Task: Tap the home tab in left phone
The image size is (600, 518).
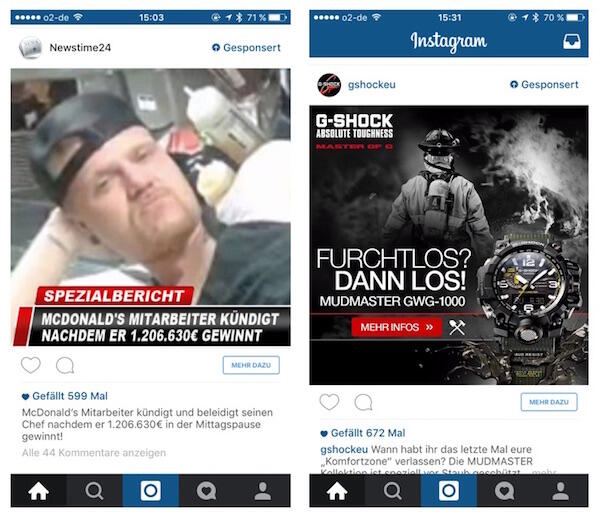Action: point(39,491)
